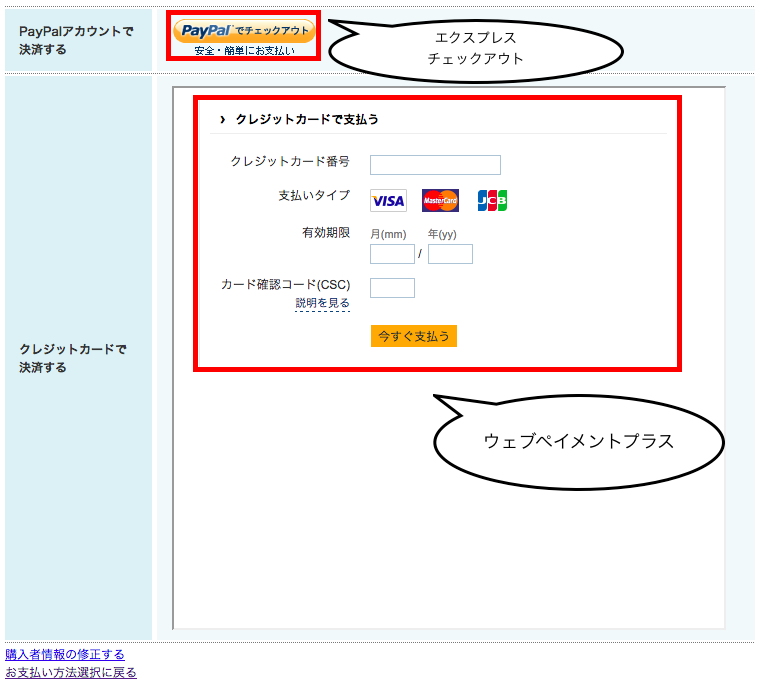Open the 購入者情報の修正する link
763x689 pixels.
(65, 654)
